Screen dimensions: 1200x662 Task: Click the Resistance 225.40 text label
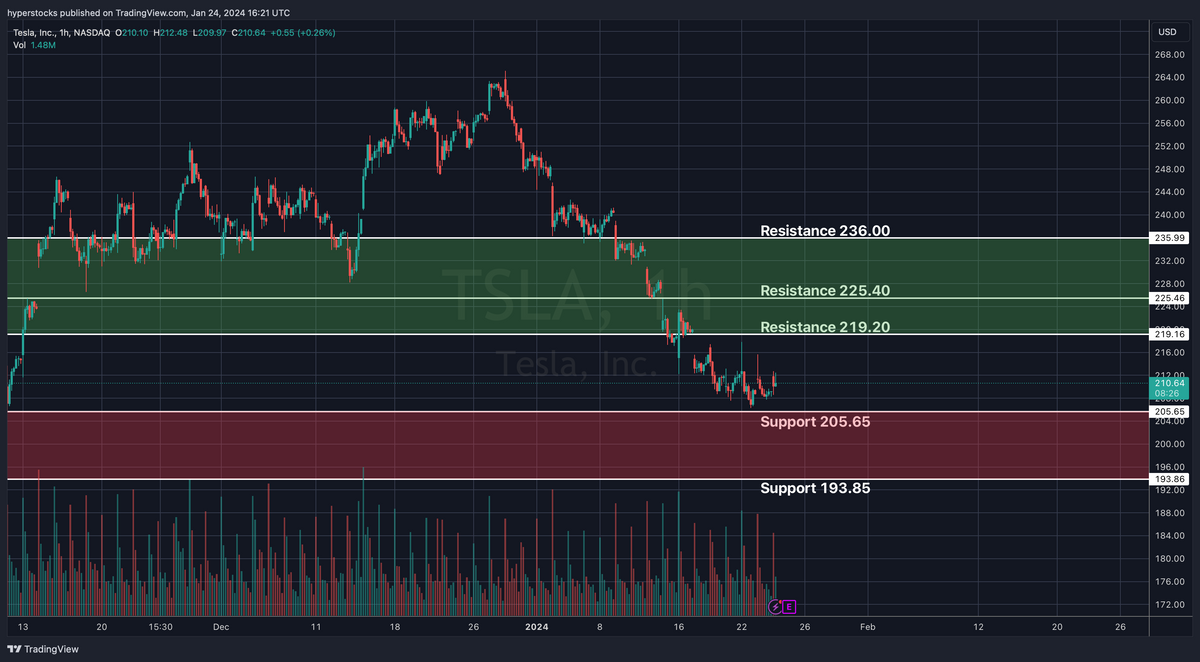click(x=825, y=290)
